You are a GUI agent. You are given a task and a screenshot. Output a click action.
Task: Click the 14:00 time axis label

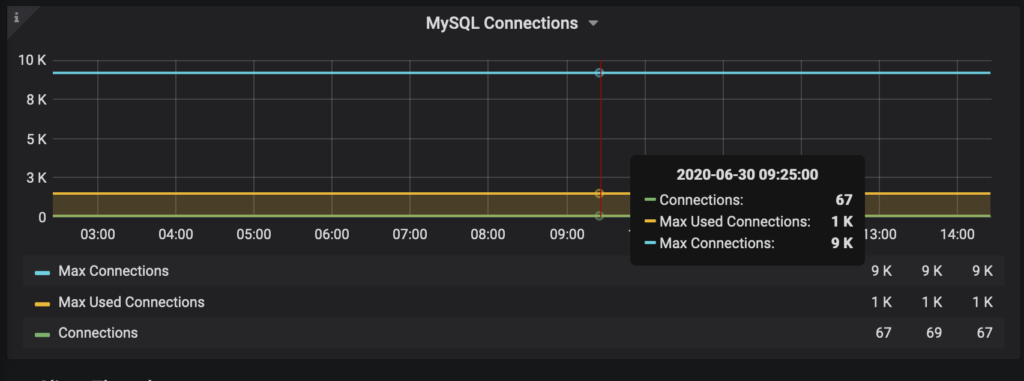click(x=957, y=235)
